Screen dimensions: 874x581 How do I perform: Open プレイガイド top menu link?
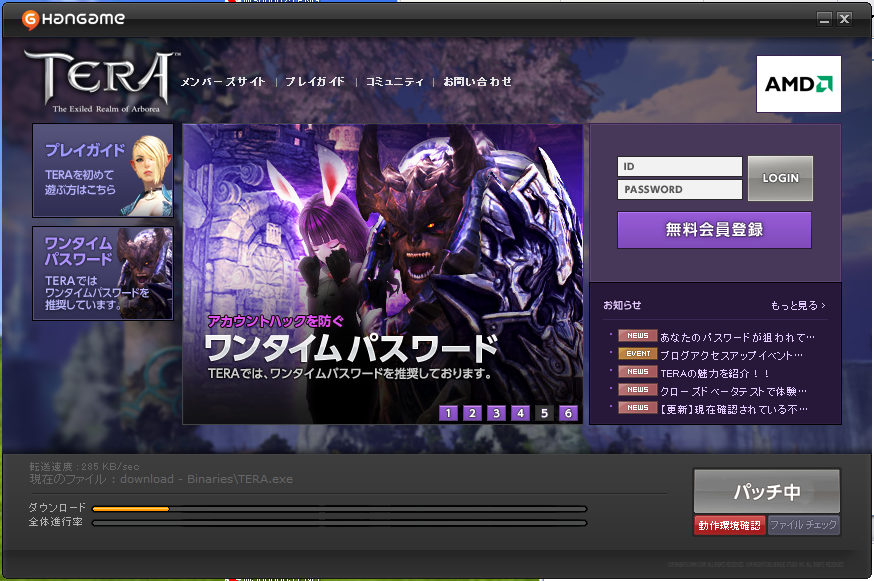(x=315, y=82)
